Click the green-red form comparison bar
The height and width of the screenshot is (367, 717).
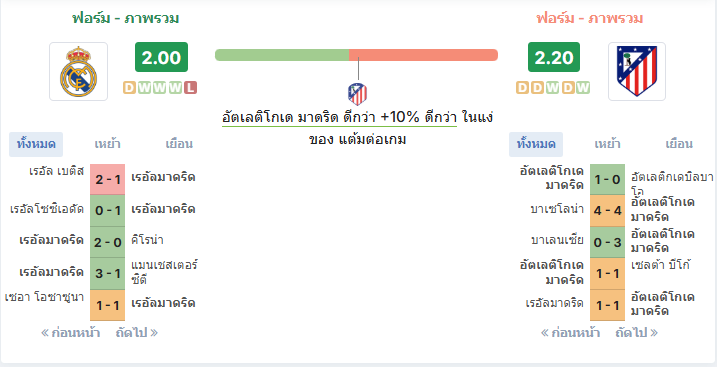(x=356, y=55)
